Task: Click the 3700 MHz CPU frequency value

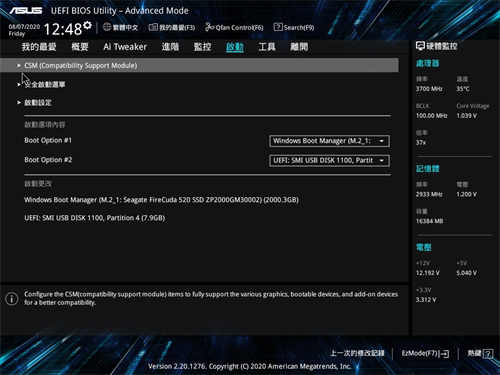Action: [429, 89]
